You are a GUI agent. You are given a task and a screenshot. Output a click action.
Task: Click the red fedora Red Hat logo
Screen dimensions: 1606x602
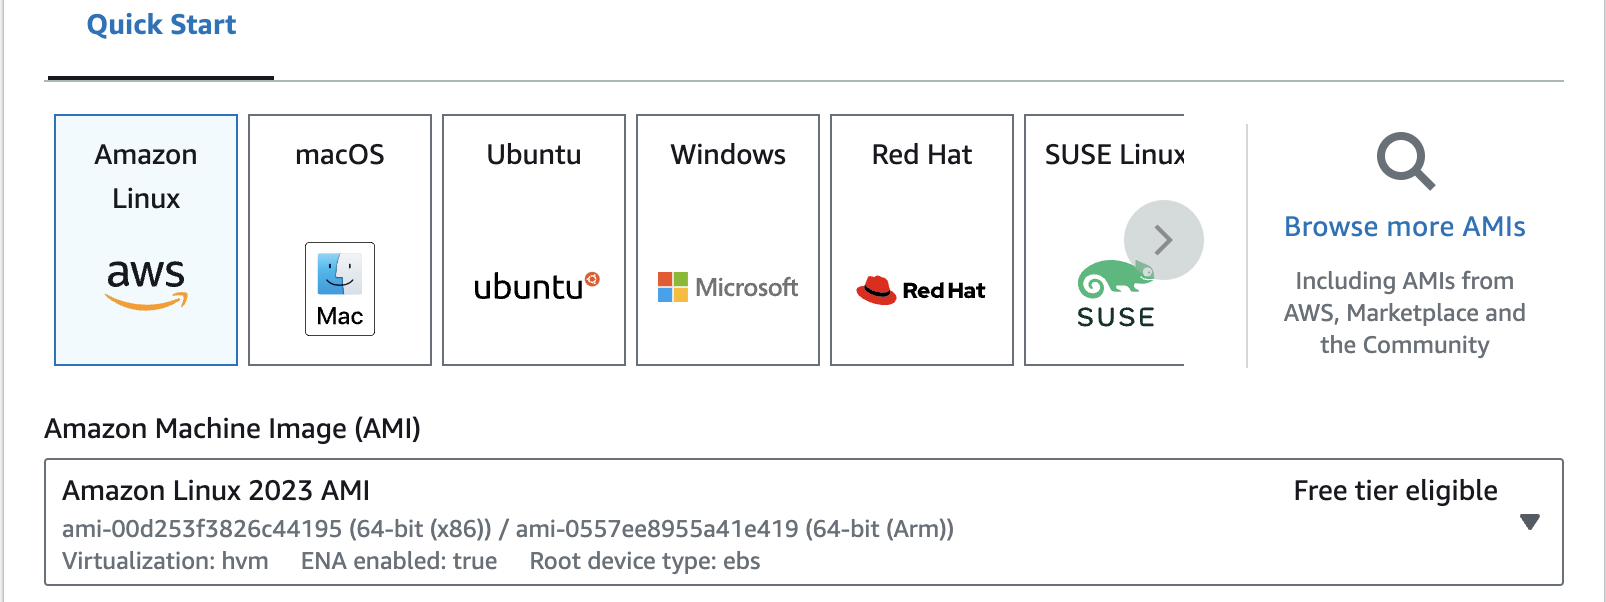coord(921,290)
